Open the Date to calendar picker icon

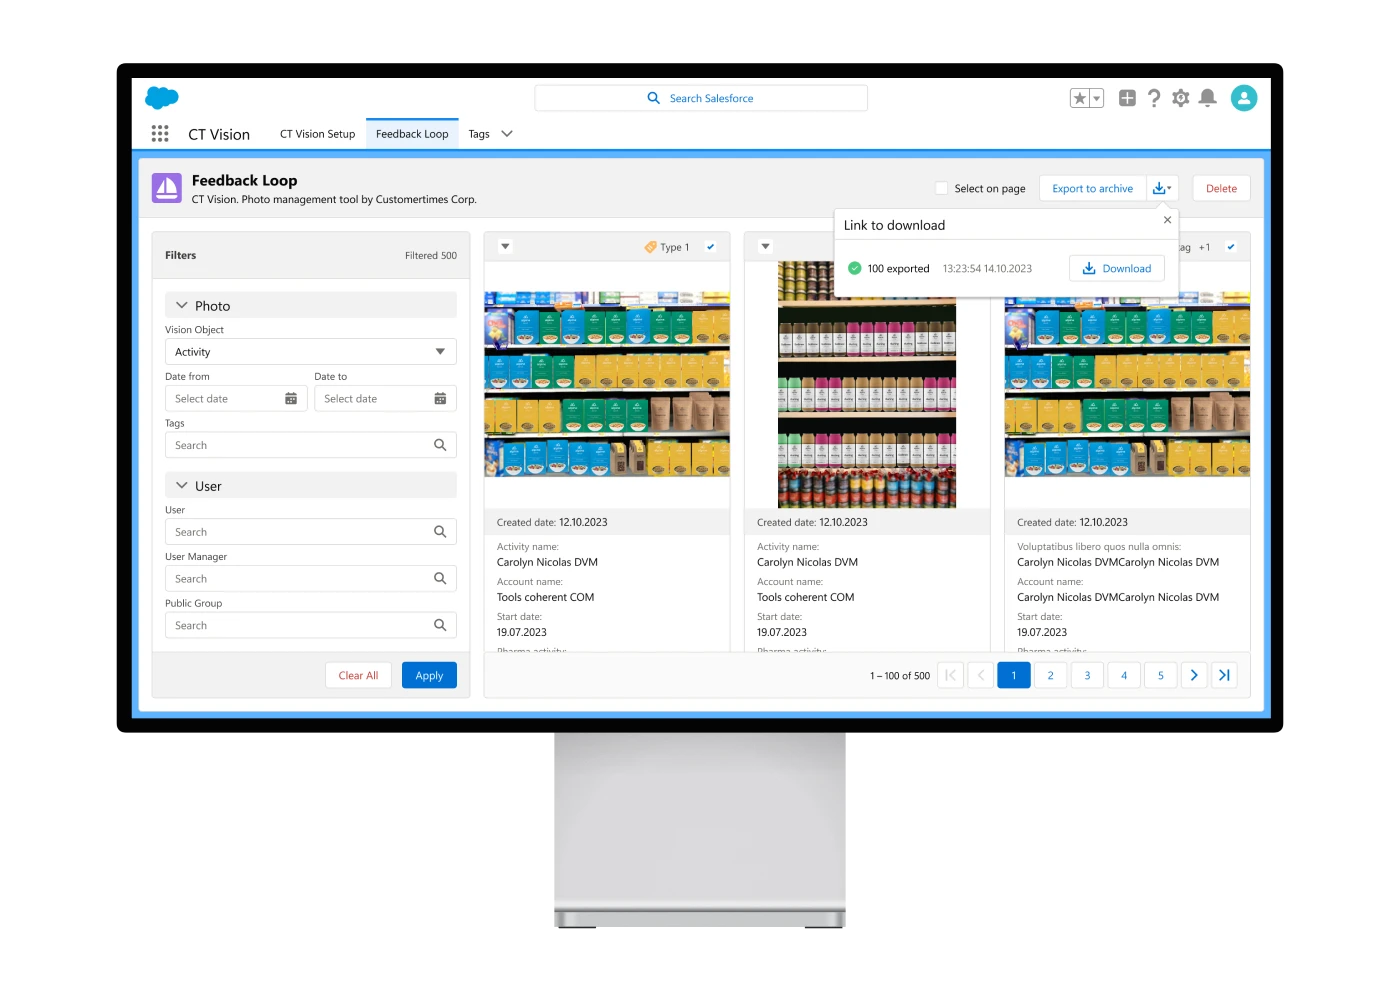[x=440, y=399]
